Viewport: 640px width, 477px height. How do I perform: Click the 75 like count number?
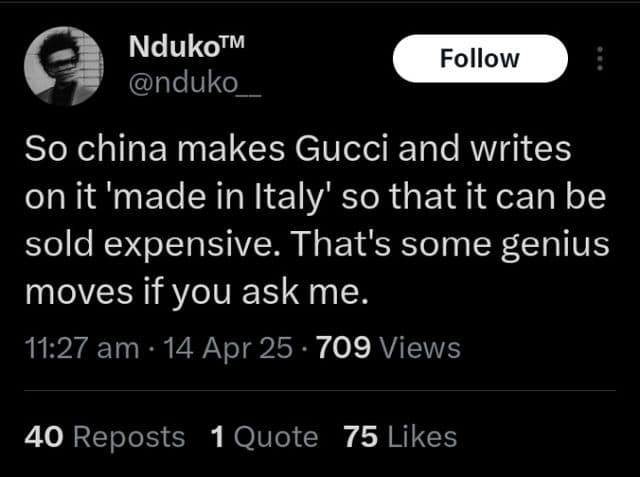358,437
